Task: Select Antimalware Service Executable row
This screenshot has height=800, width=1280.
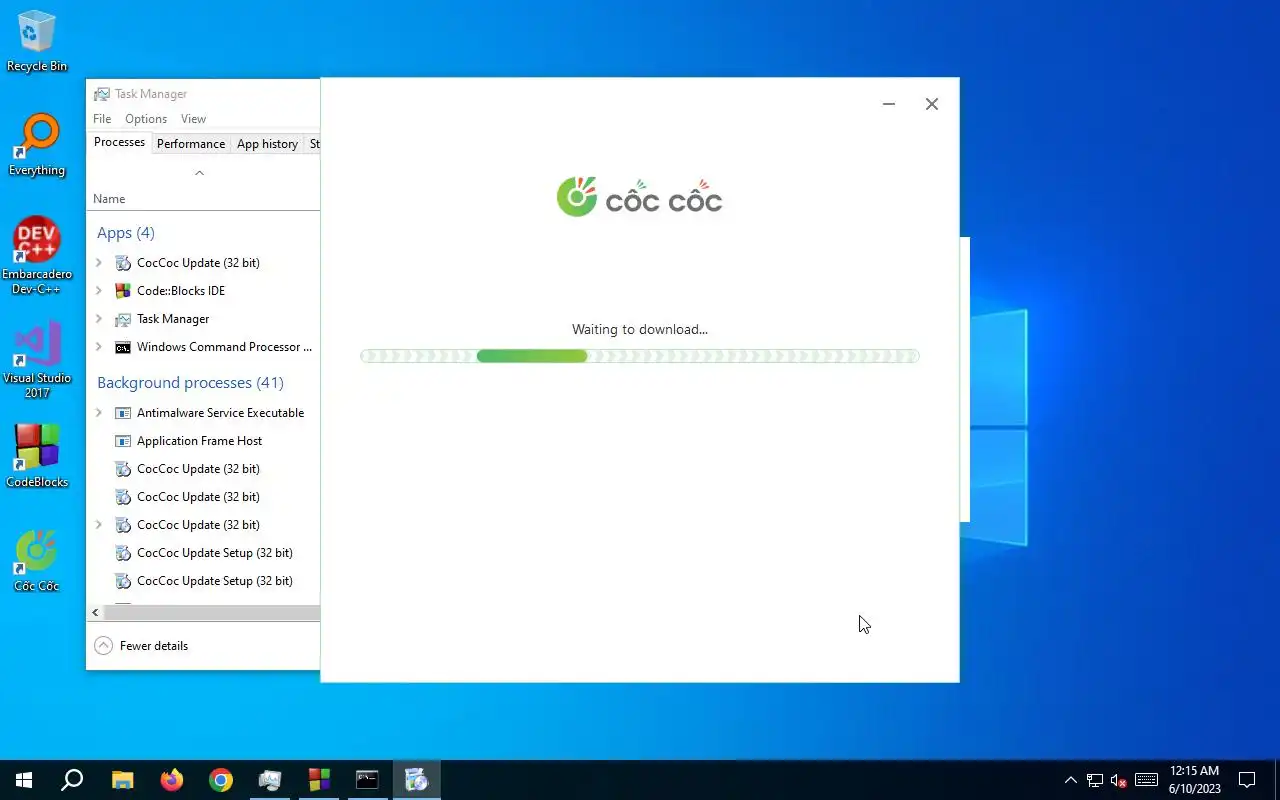Action: [204, 413]
